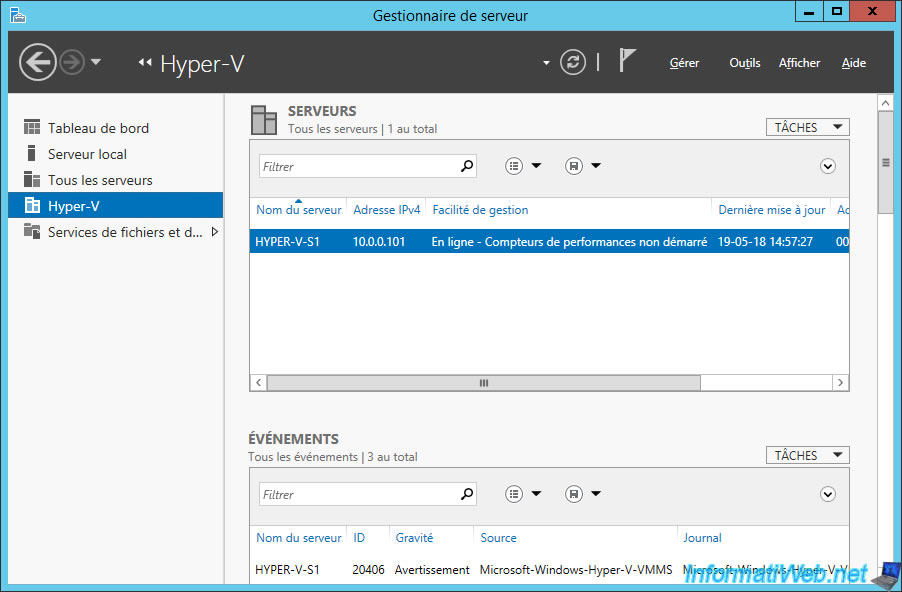The height and width of the screenshot is (592, 902).
Task: Click the refresh icon in header
Action: [573, 62]
